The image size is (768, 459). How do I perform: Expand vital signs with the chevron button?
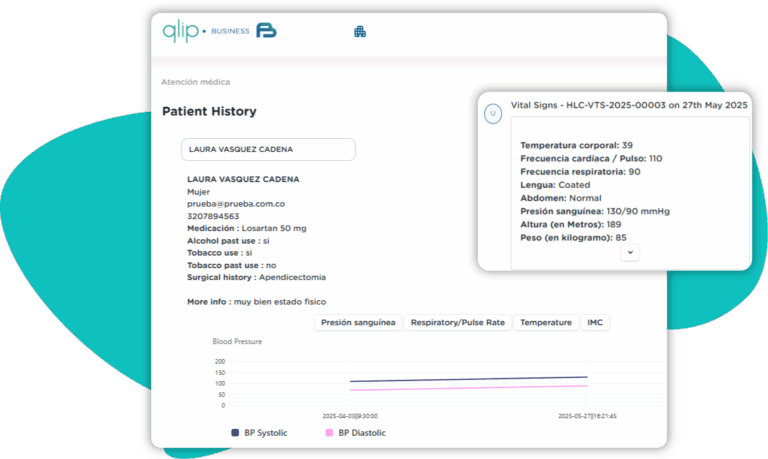630,253
